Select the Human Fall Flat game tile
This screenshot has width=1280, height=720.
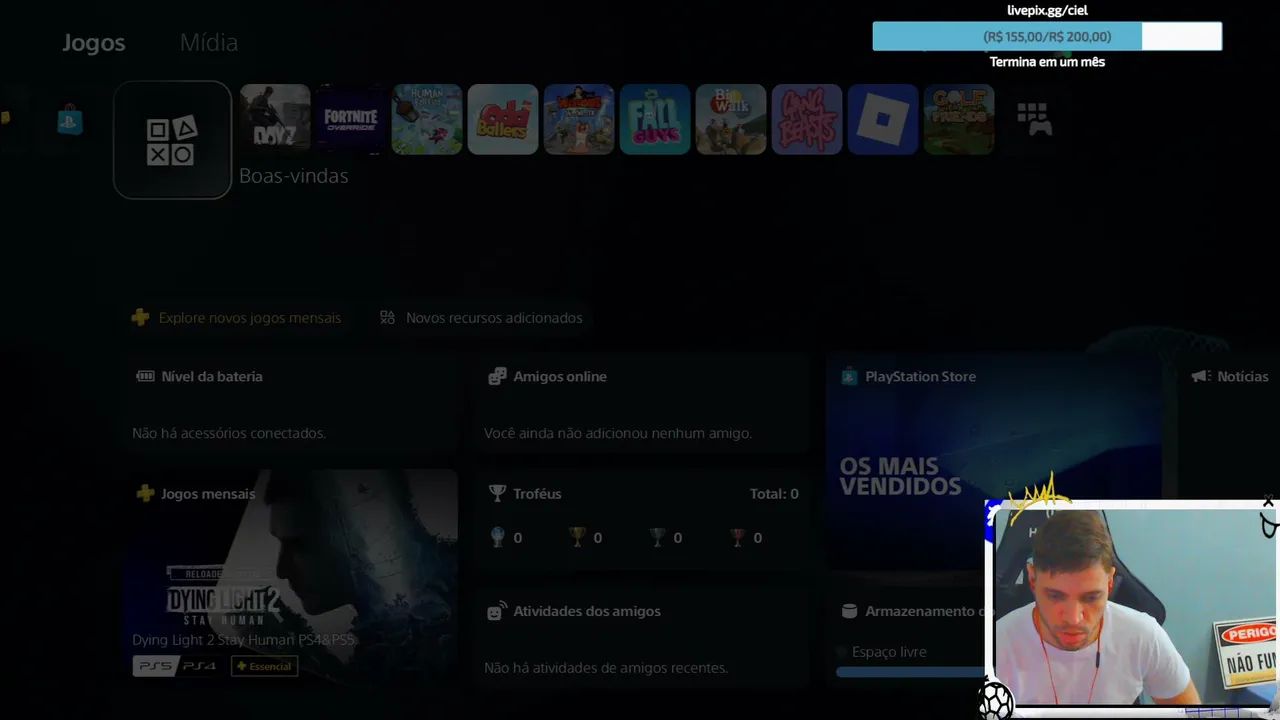427,119
